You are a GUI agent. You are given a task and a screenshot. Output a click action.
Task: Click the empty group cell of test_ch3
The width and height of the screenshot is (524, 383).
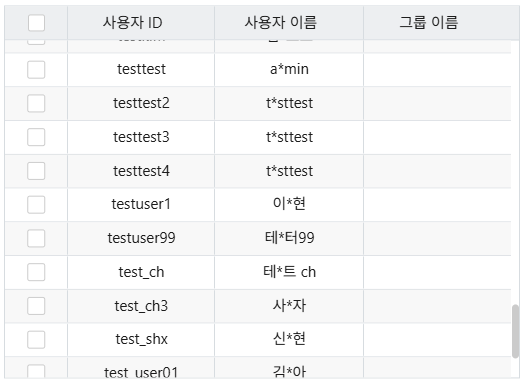[437, 306]
